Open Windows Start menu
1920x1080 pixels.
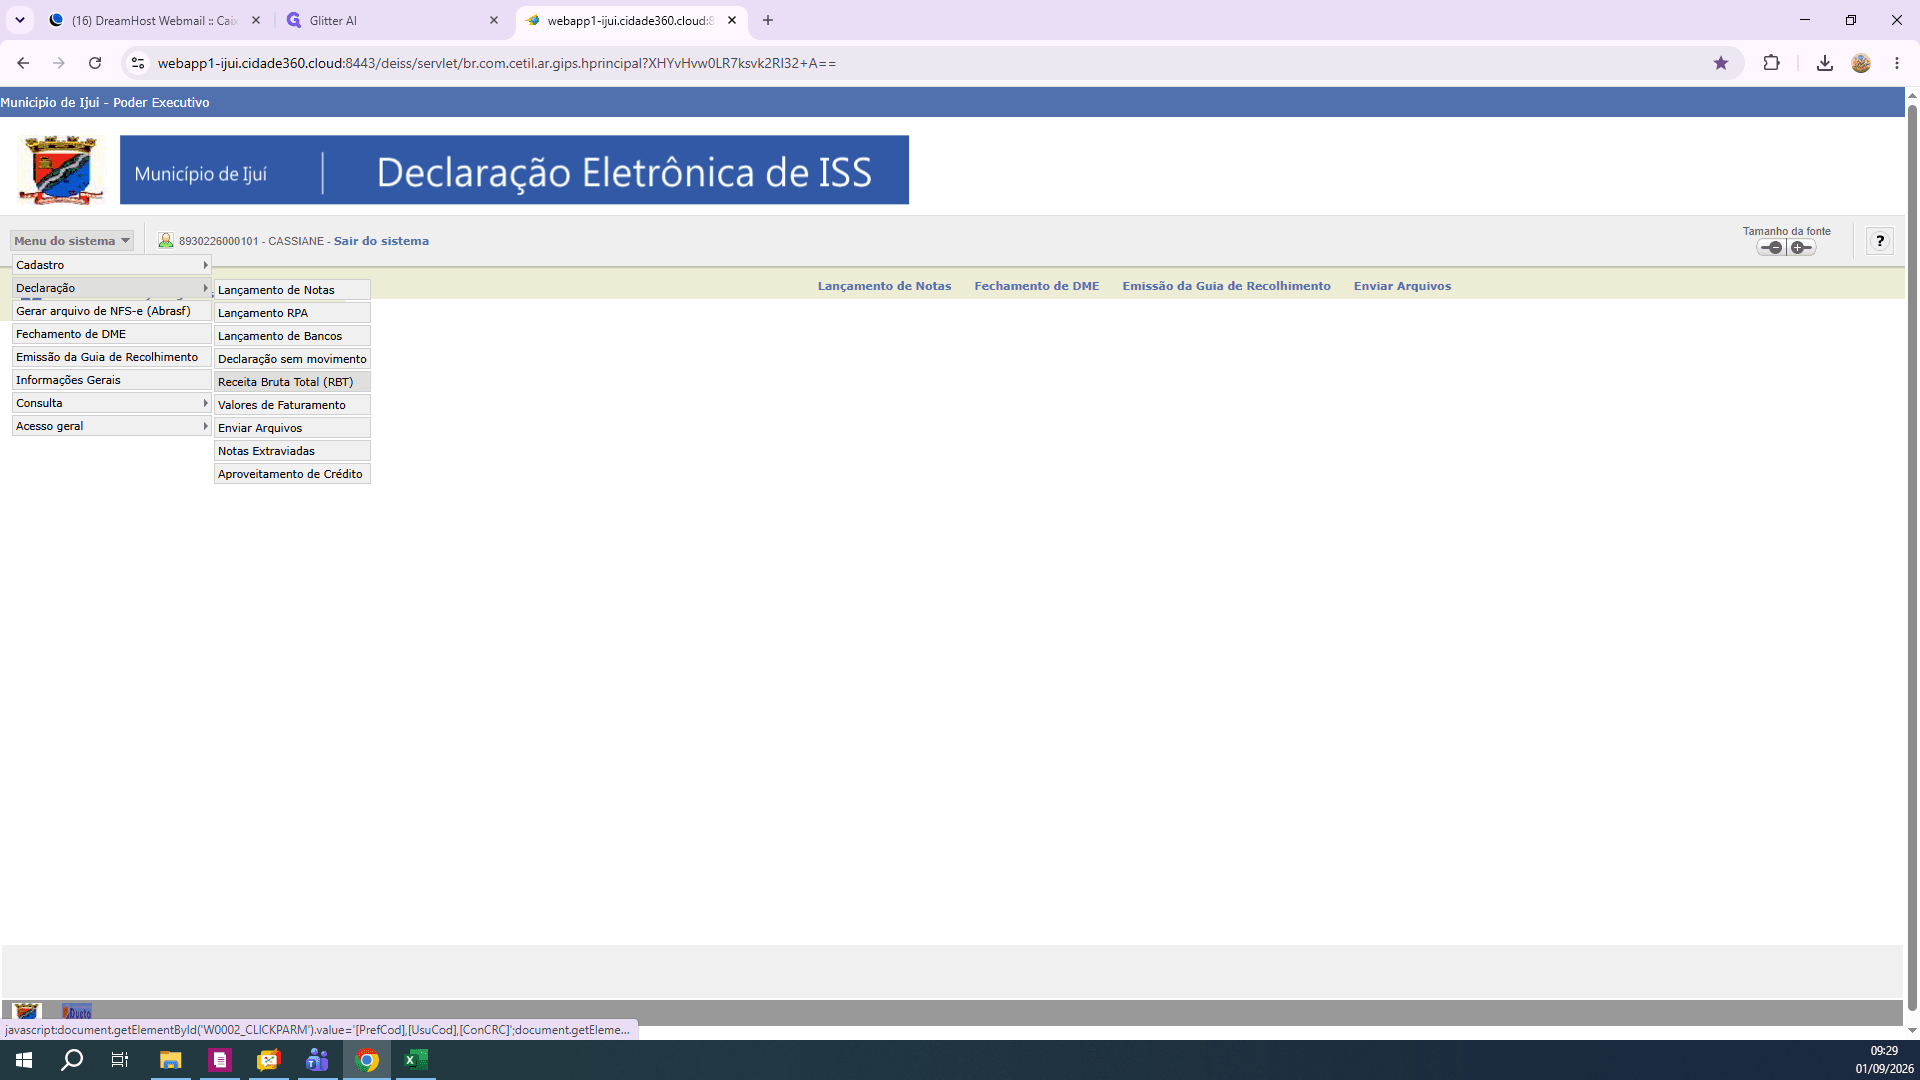[24, 1060]
